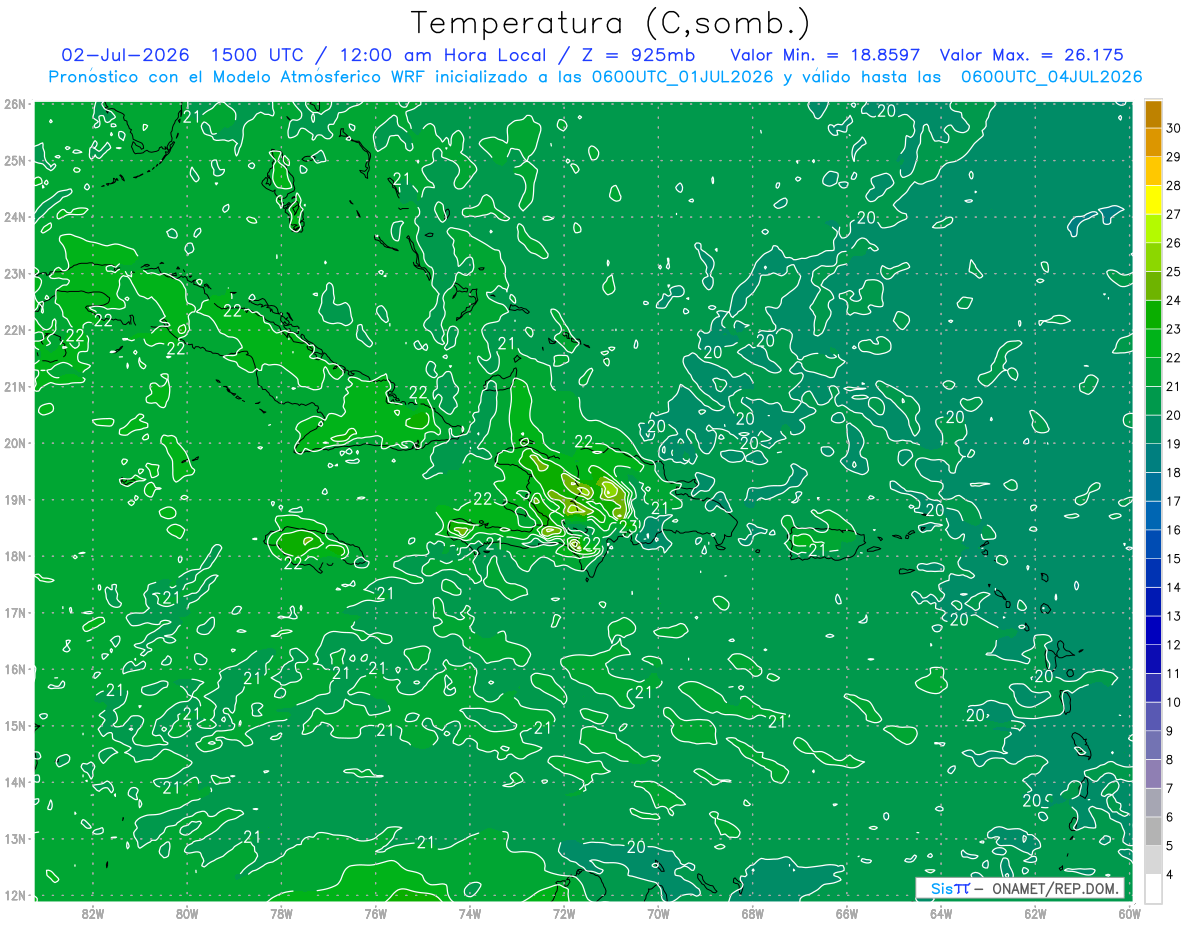Click the '19N' latitude axis label

point(14,500)
